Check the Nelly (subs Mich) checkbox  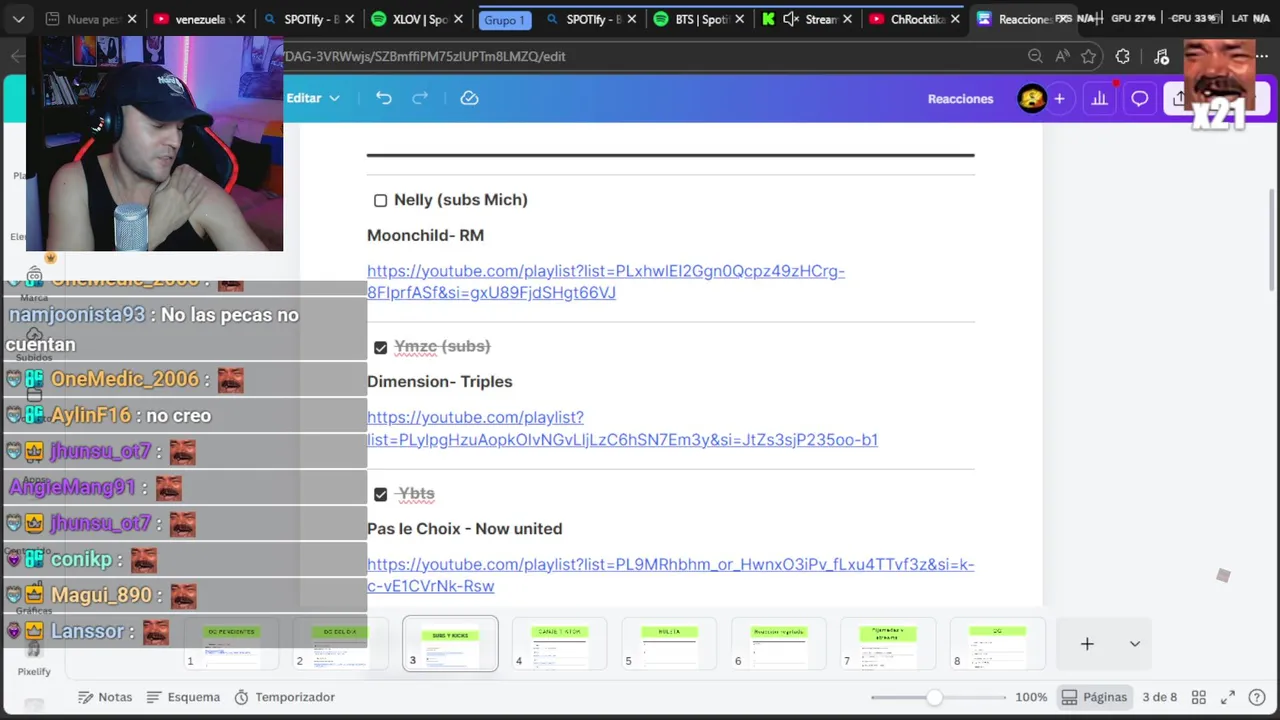click(380, 201)
